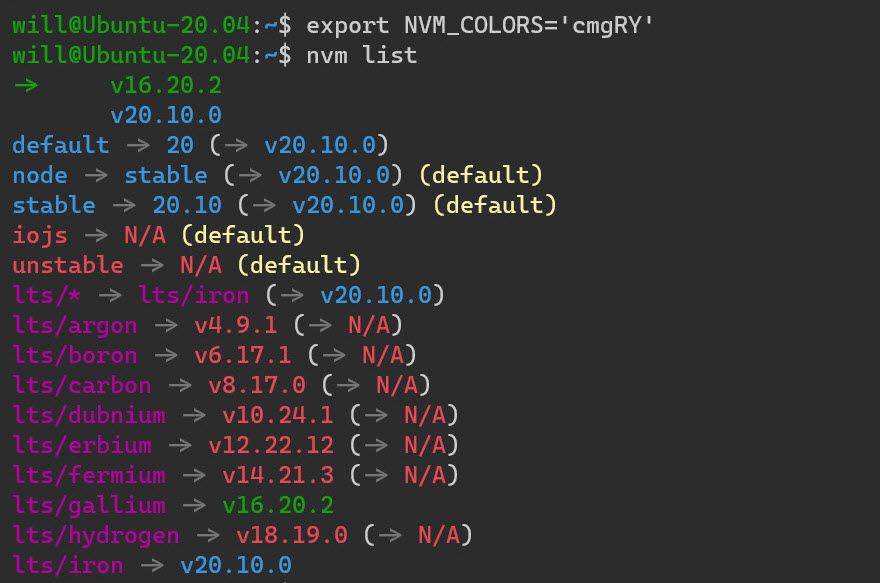This screenshot has width=880, height=583.
Task: Click the "default" alias name starting its row
Action: coord(61,145)
